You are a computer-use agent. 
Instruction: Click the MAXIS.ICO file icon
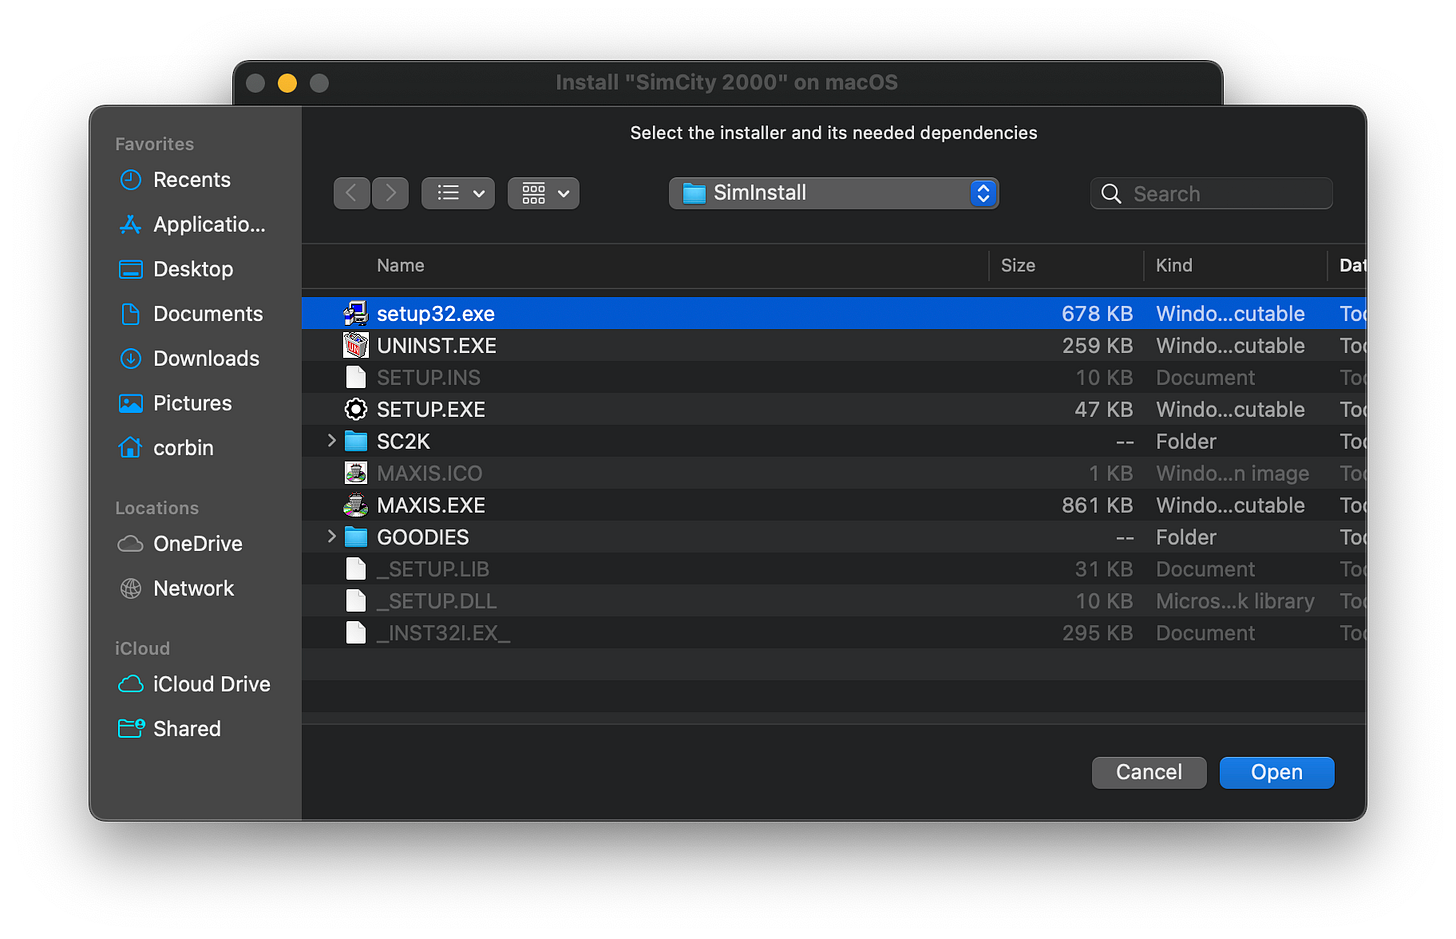[x=356, y=473]
